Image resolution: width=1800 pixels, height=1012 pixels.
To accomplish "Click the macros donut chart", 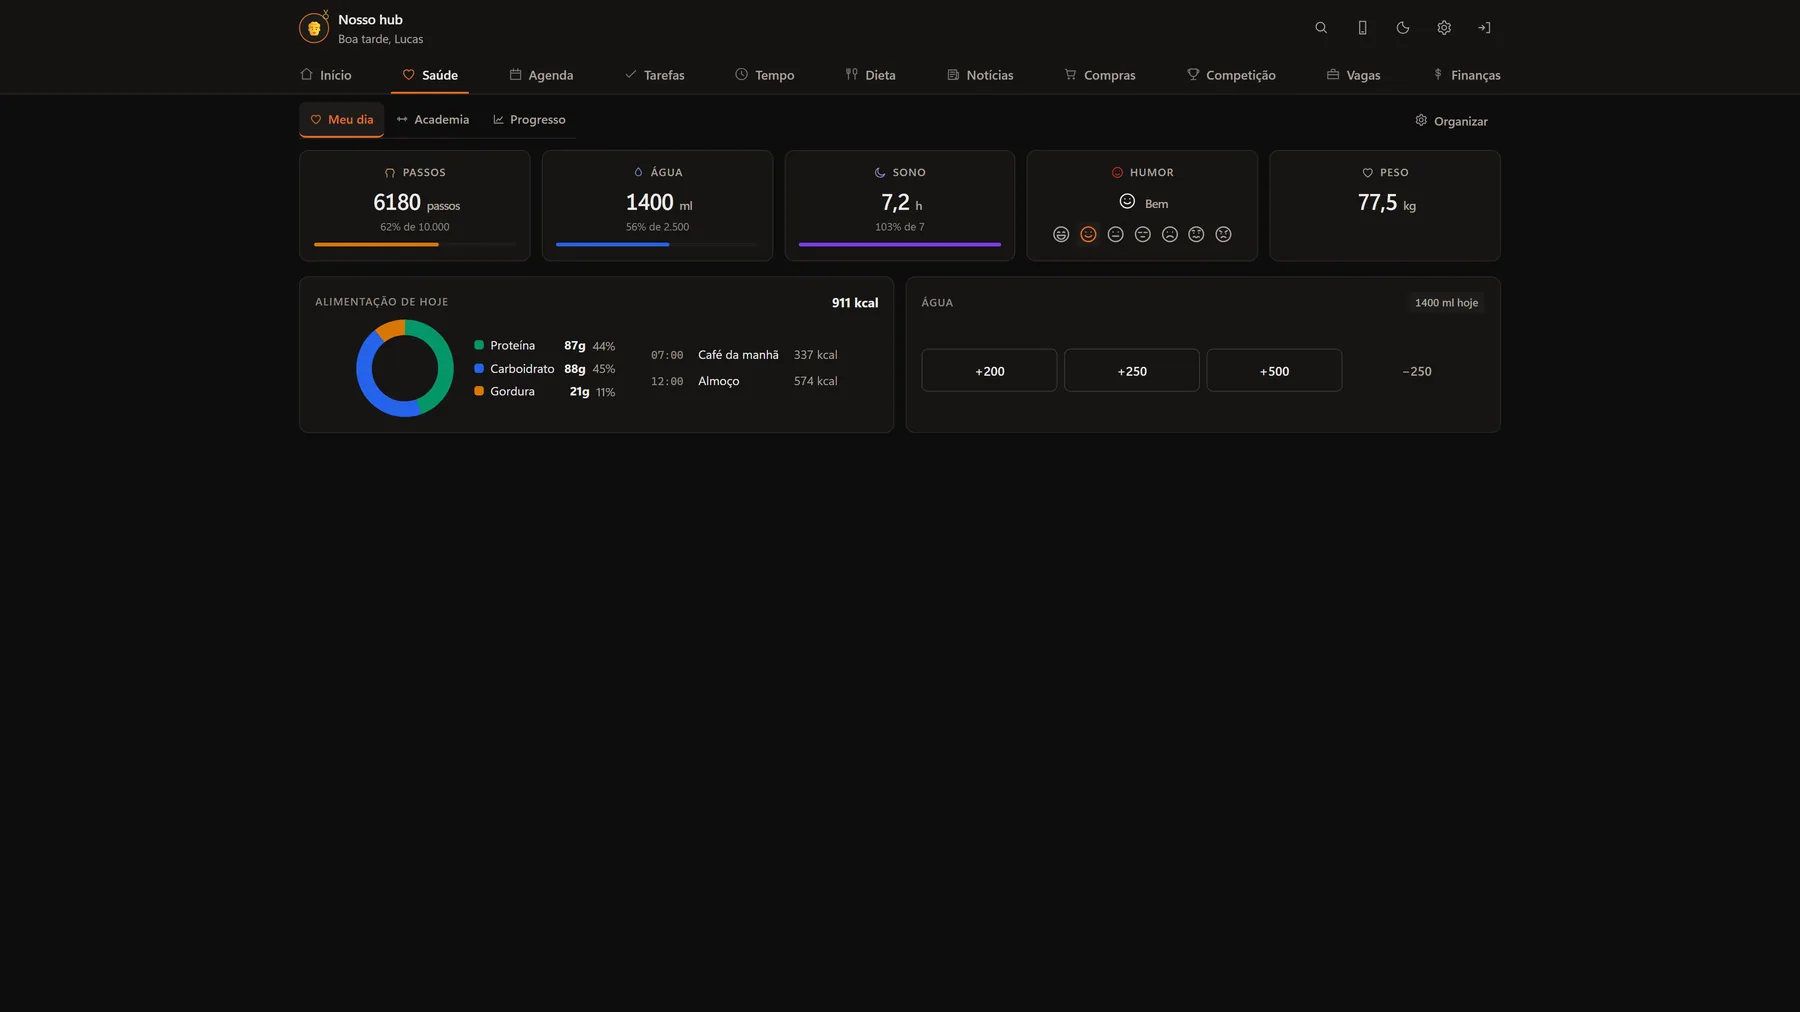I will tap(405, 368).
